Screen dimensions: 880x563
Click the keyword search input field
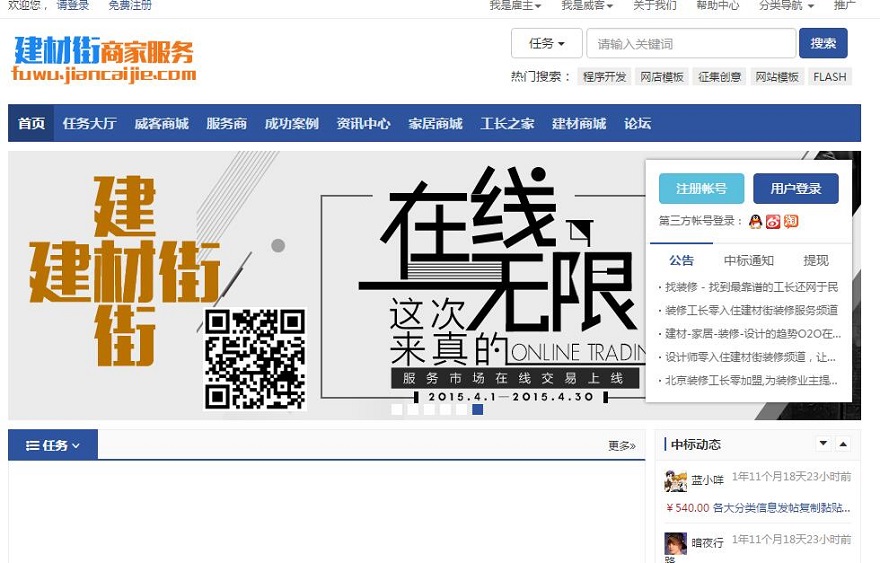(691, 44)
